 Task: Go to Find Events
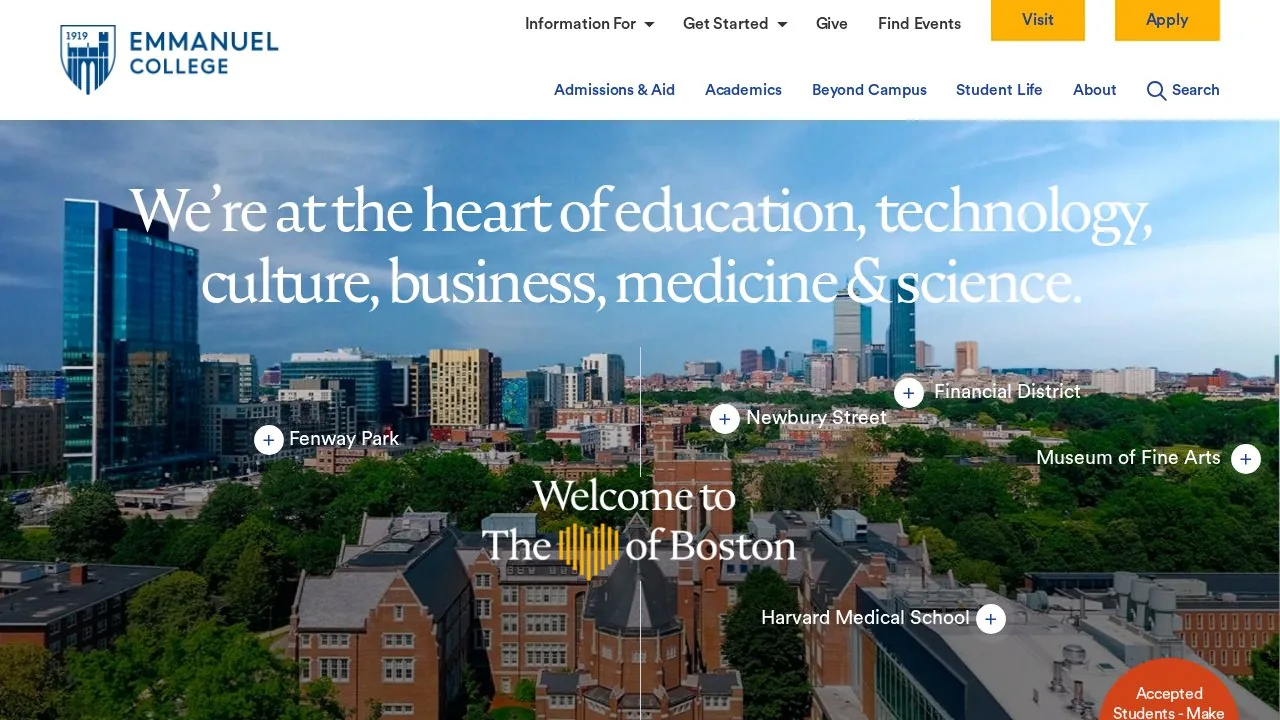click(x=919, y=24)
